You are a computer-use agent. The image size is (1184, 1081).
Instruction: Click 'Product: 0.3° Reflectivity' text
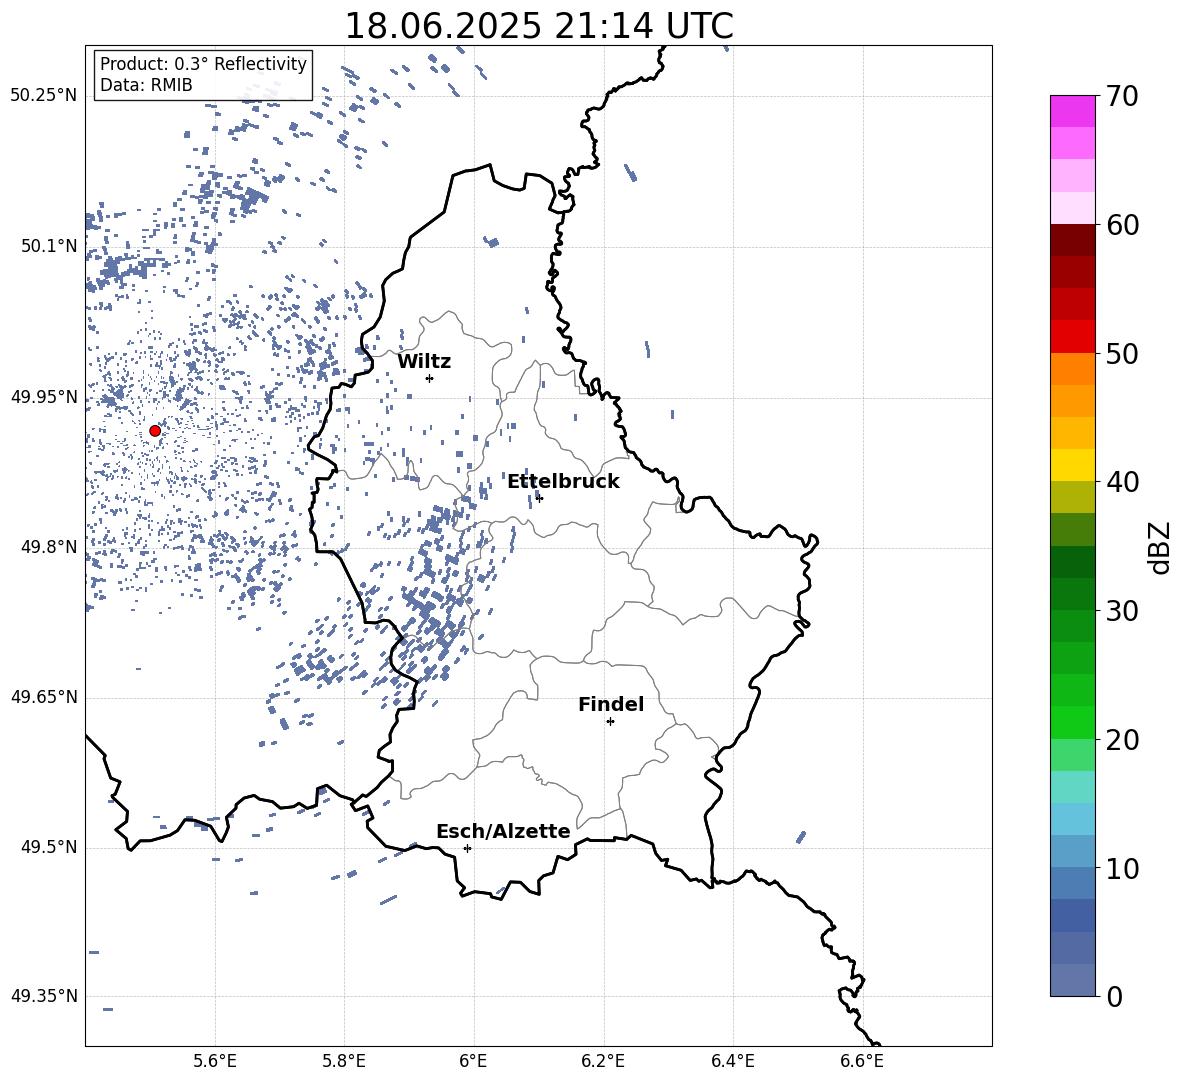point(203,64)
